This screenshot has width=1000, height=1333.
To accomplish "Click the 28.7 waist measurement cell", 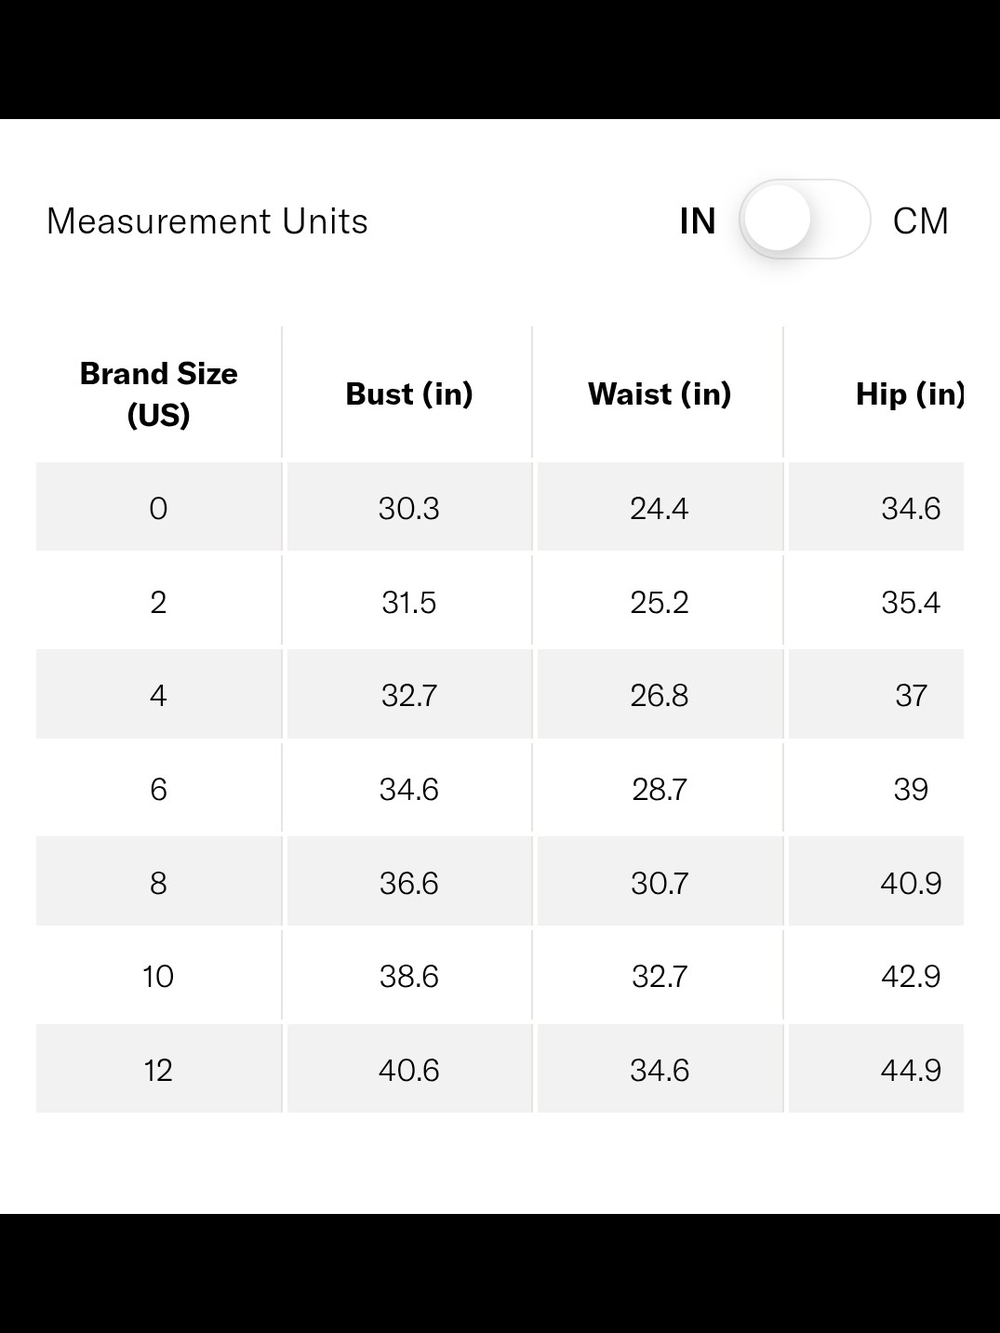I will (660, 789).
